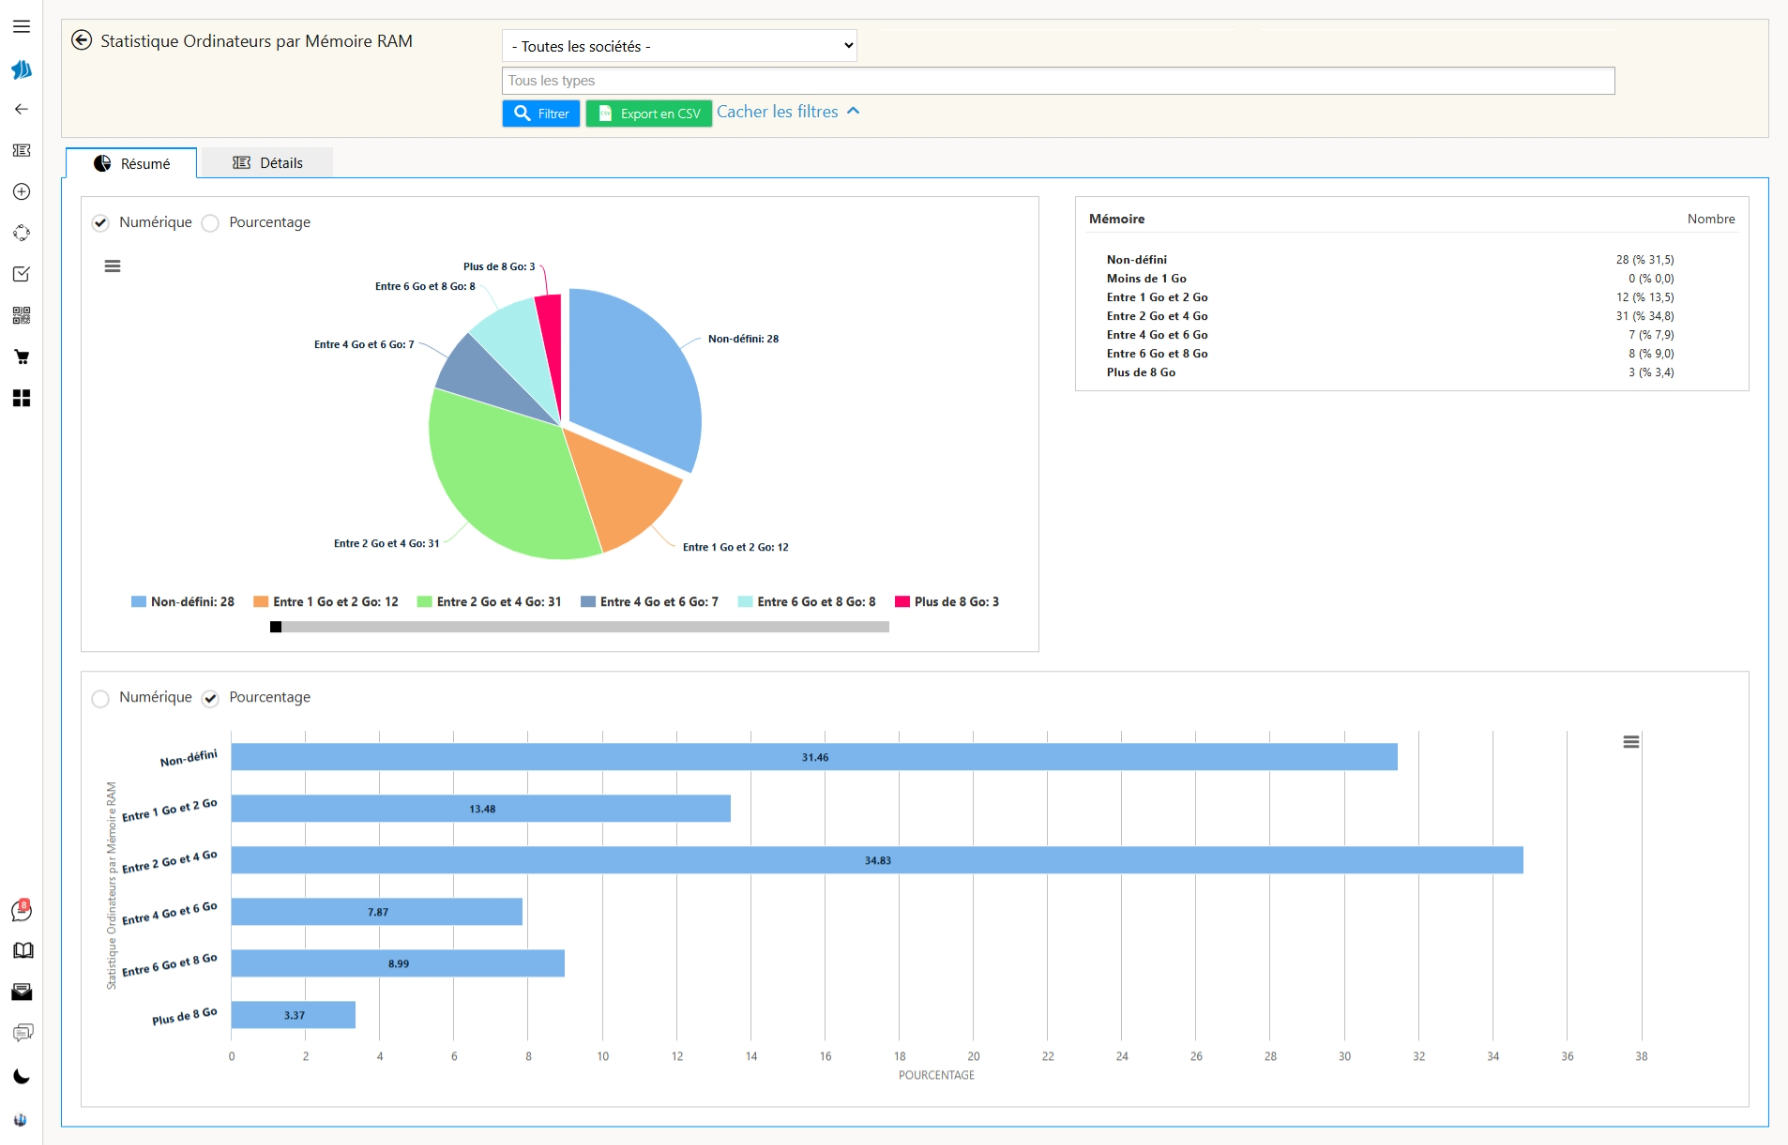The image size is (1788, 1145).
Task: Select Pourcentage for the pie chart
Action: [x=211, y=223]
